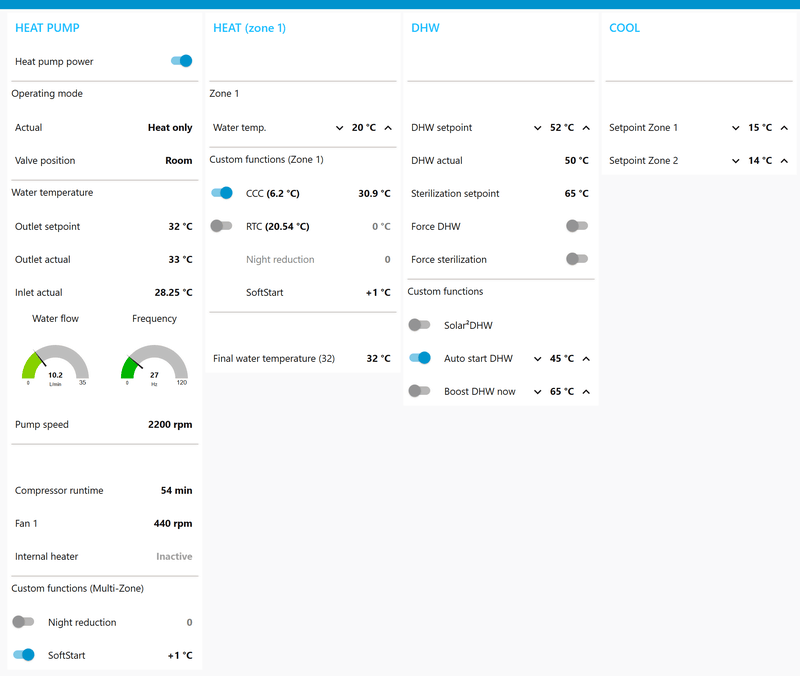Turn on Force sterilization switch
800x676 pixels.
[577, 259]
